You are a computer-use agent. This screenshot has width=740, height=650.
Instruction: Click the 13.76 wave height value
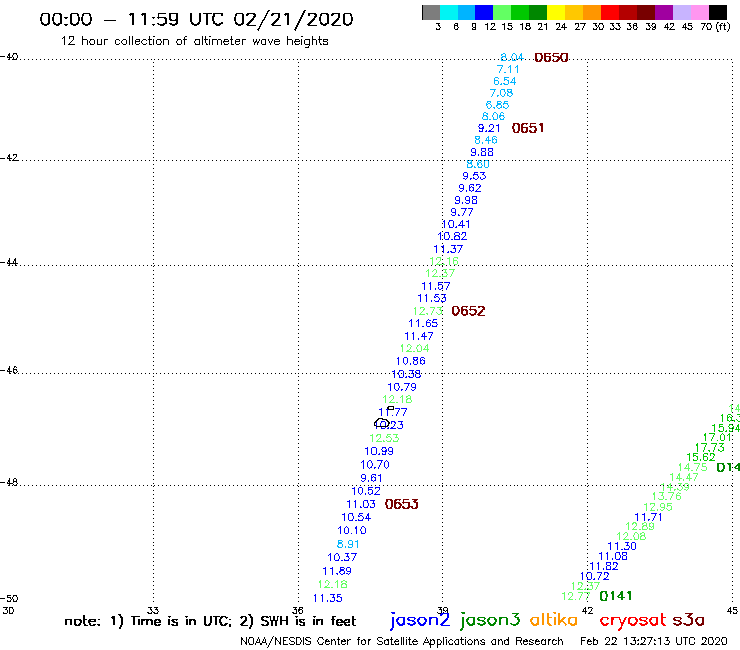click(666, 496)
